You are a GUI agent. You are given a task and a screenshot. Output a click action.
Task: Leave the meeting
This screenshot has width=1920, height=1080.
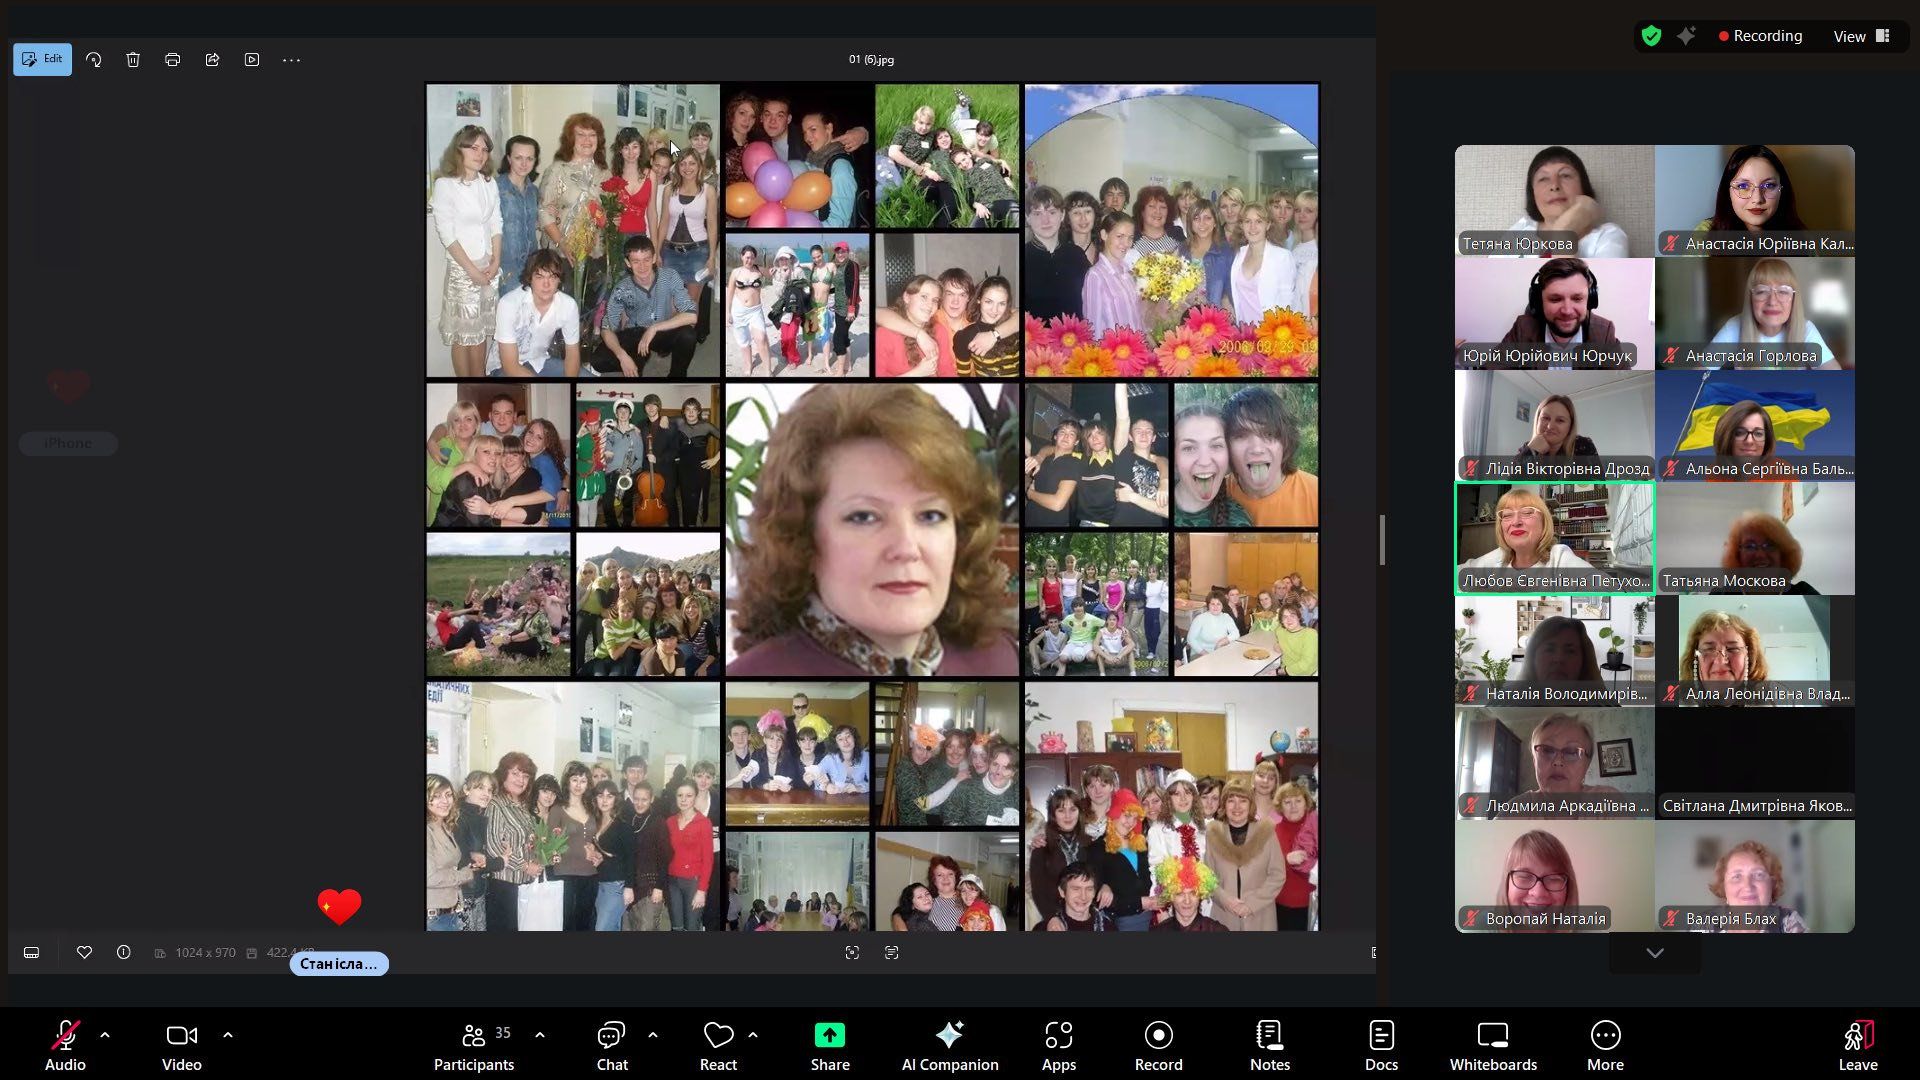1858,1045
